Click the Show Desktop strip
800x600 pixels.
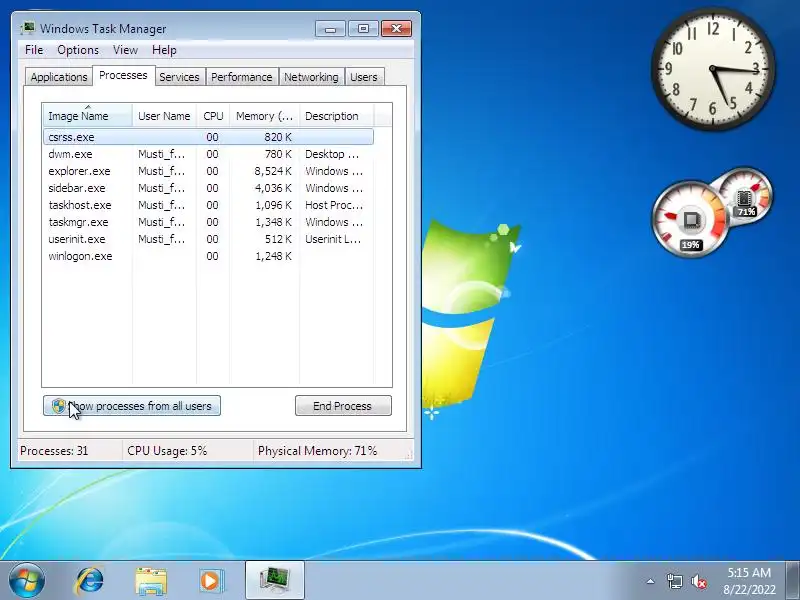(x=792, y=581)
